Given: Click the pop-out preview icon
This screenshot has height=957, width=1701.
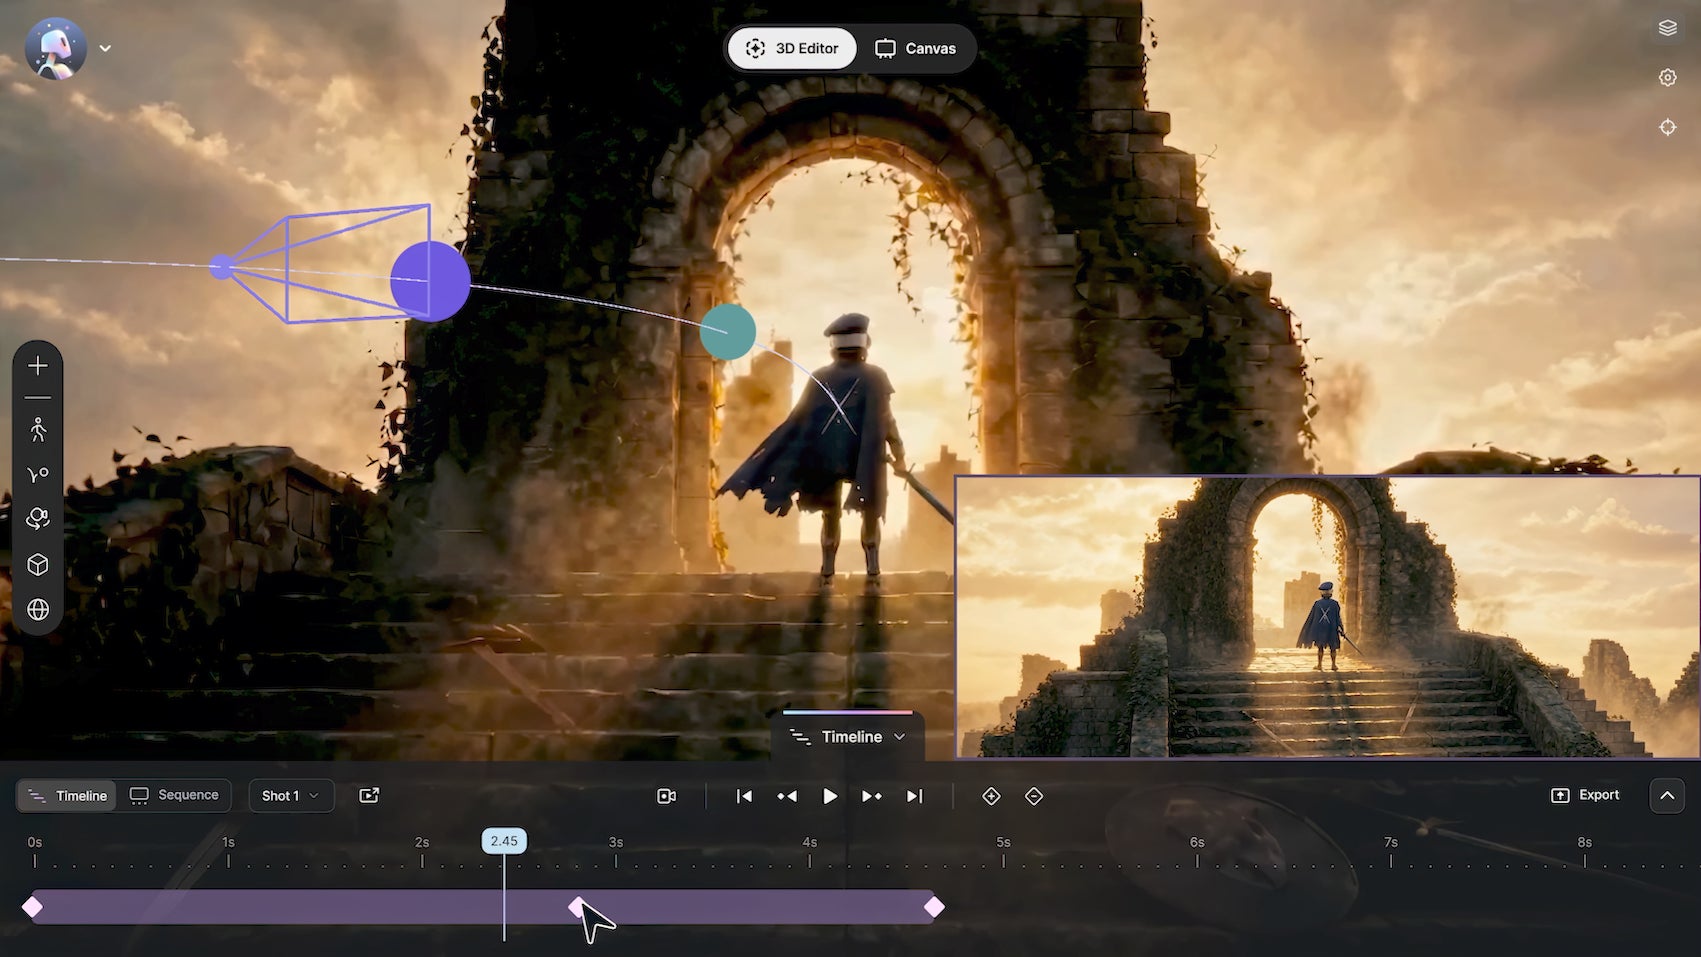Looking at the screenshot, I should [369, 795].
